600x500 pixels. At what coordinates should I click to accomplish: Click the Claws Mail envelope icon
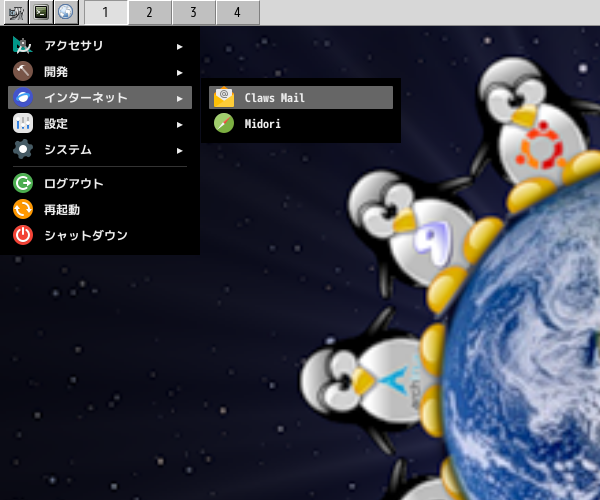(224, 98)
